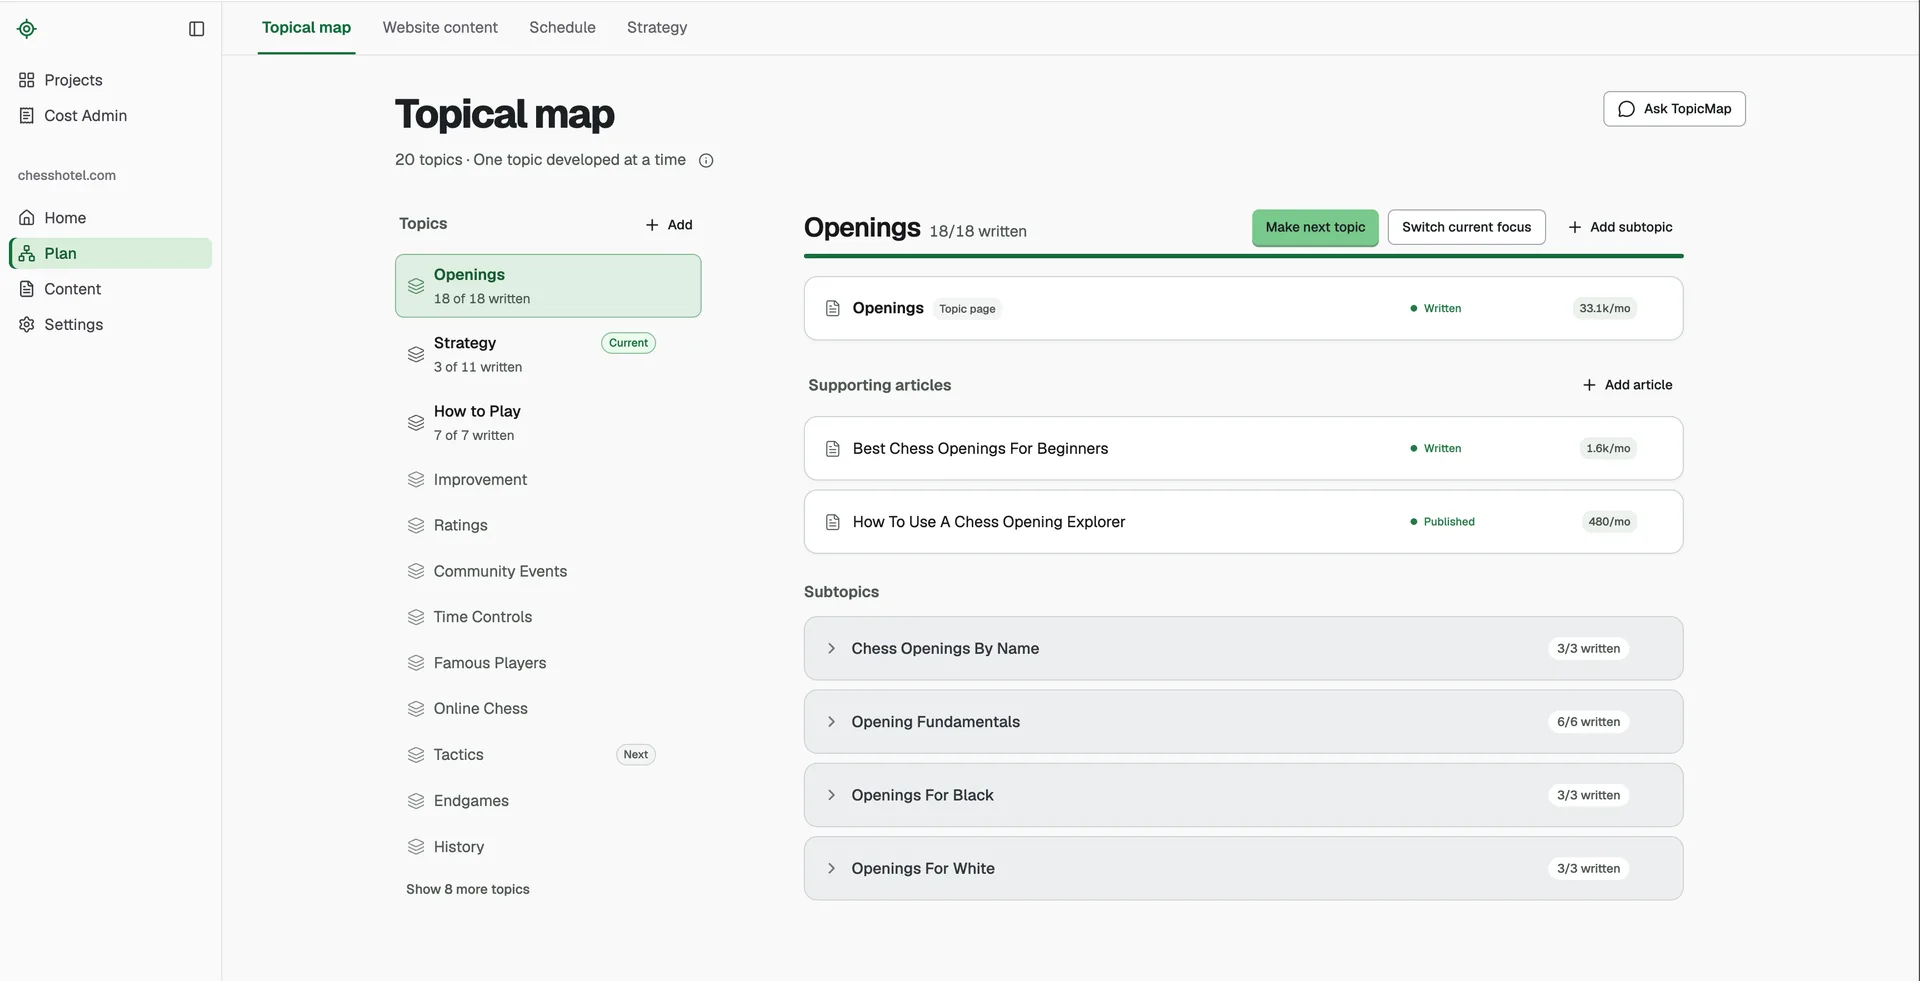The width and height of the screenshot is (1920, 981).
Task: Select Endgames topic name
Action: (471, 801)
